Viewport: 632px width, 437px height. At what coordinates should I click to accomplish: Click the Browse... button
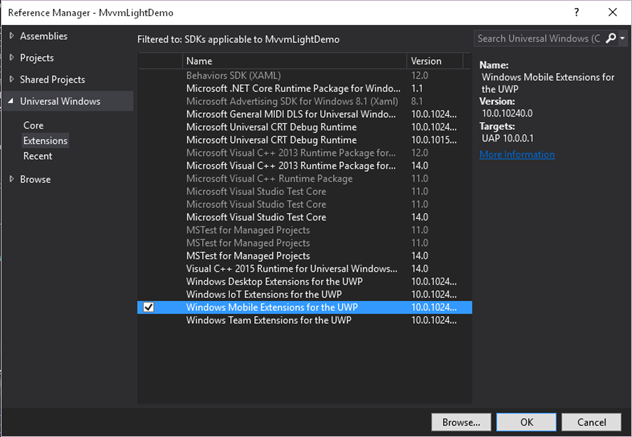(461, 422)
